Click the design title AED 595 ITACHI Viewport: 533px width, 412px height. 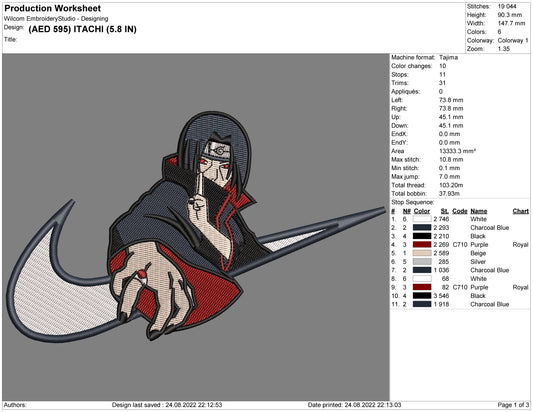pos(83,29)
